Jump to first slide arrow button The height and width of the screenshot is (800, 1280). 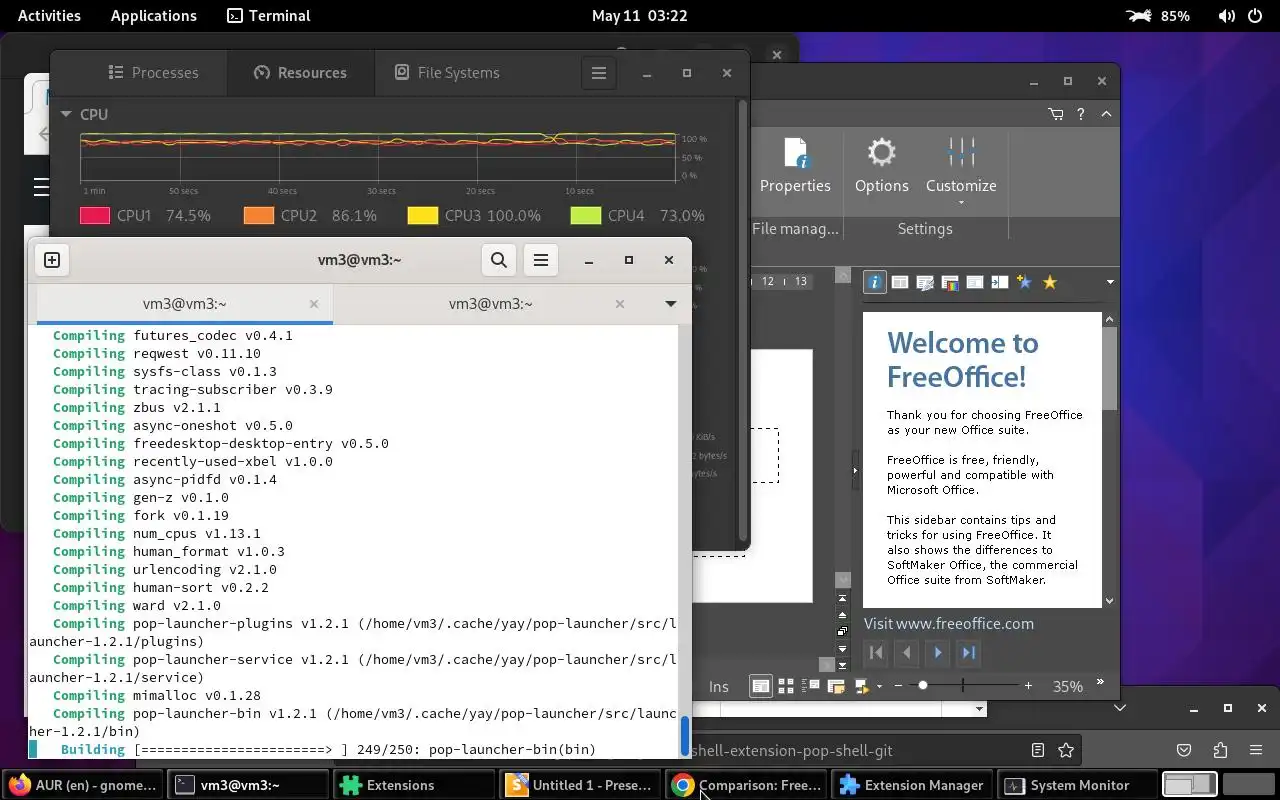tap(843, 599)
